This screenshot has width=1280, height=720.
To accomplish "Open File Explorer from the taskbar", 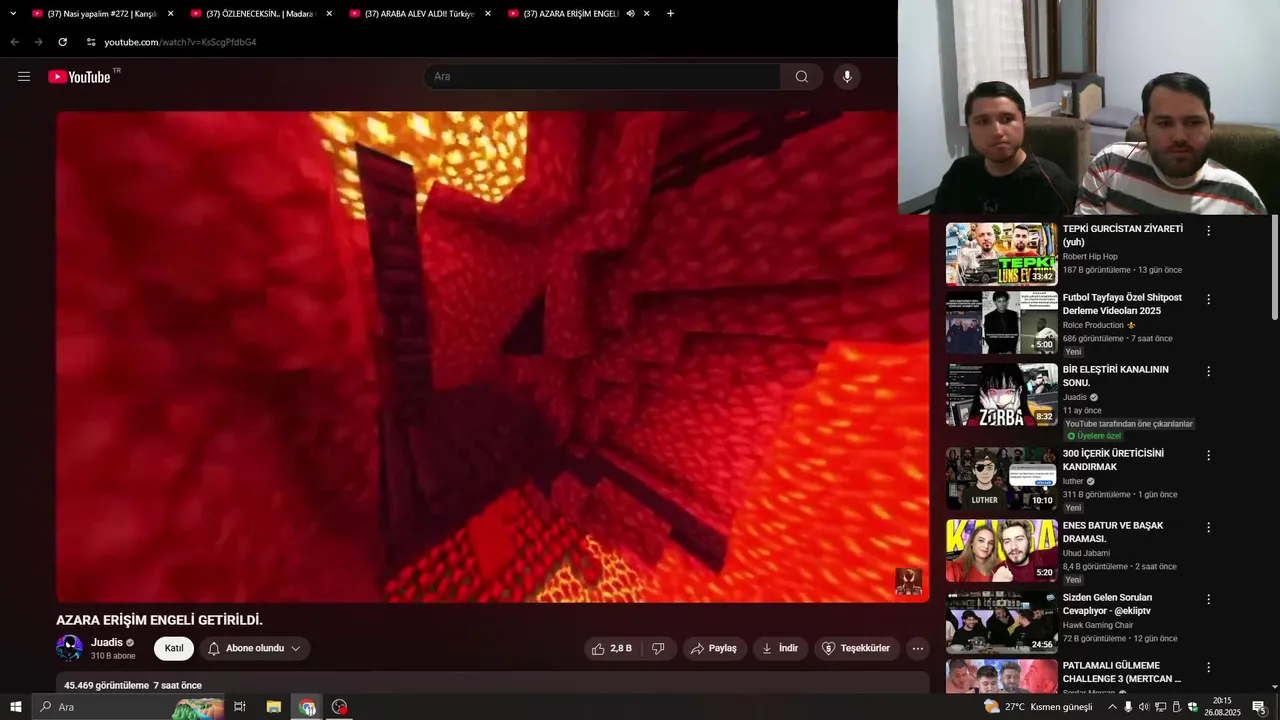I will (273, 707).
